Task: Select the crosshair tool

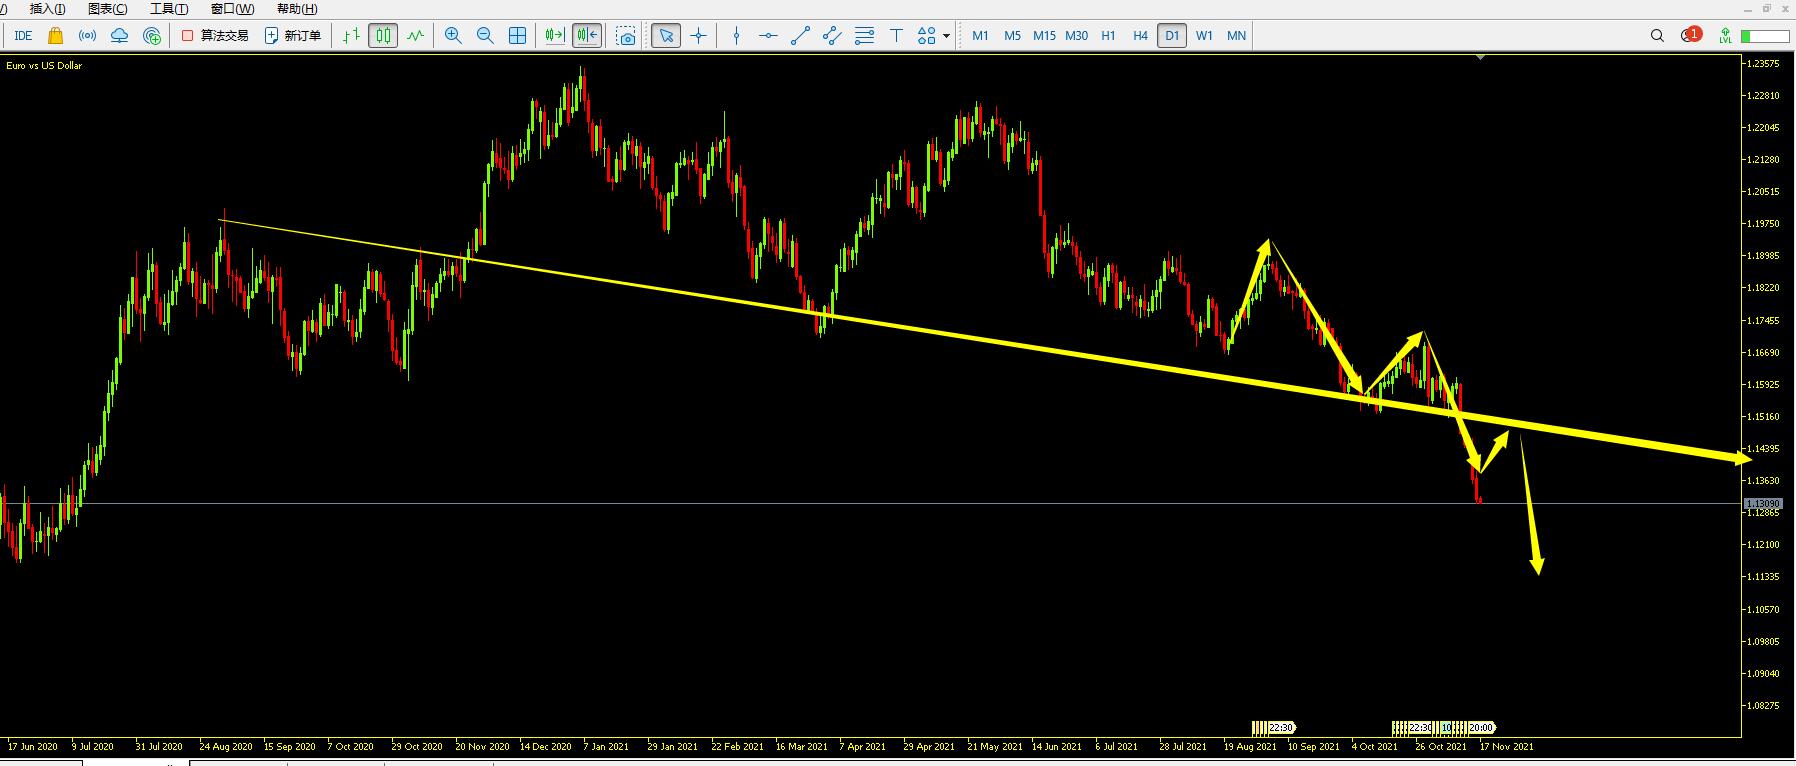Action: pyautogui.click(x=698, y=36)
